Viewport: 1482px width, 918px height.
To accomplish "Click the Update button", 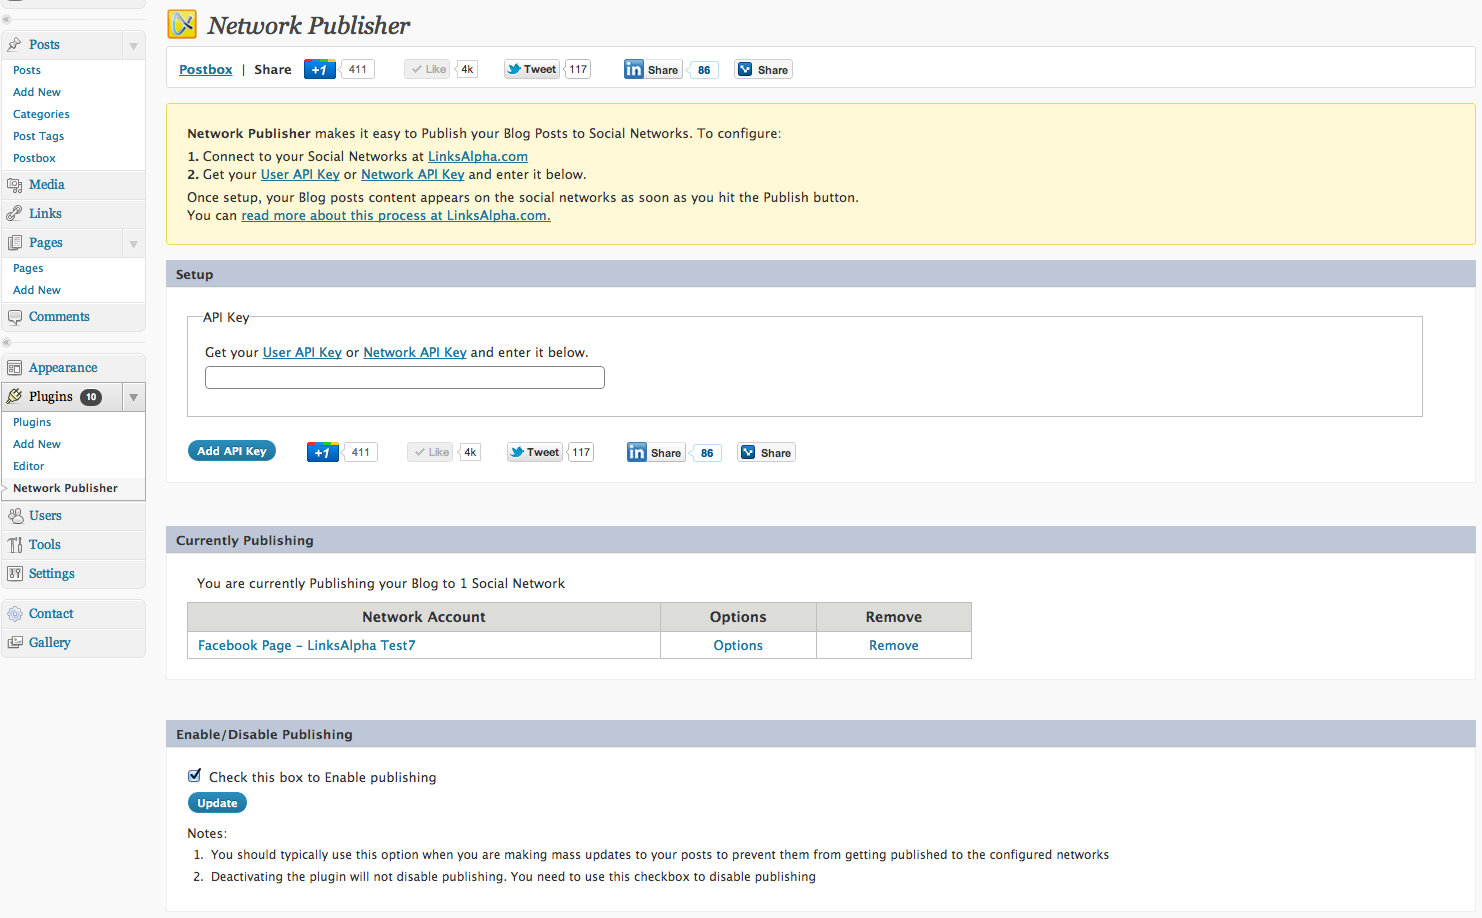I will point(217,803).
